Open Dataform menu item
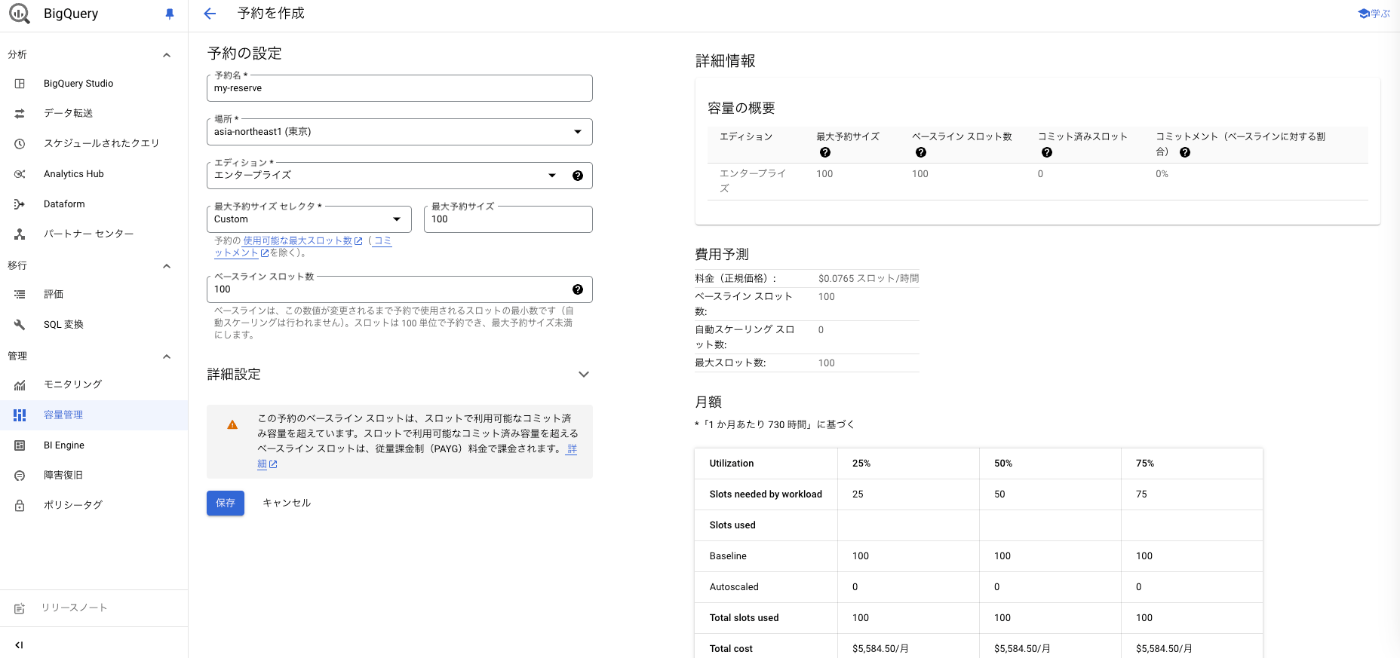 (x=94, y=204)
